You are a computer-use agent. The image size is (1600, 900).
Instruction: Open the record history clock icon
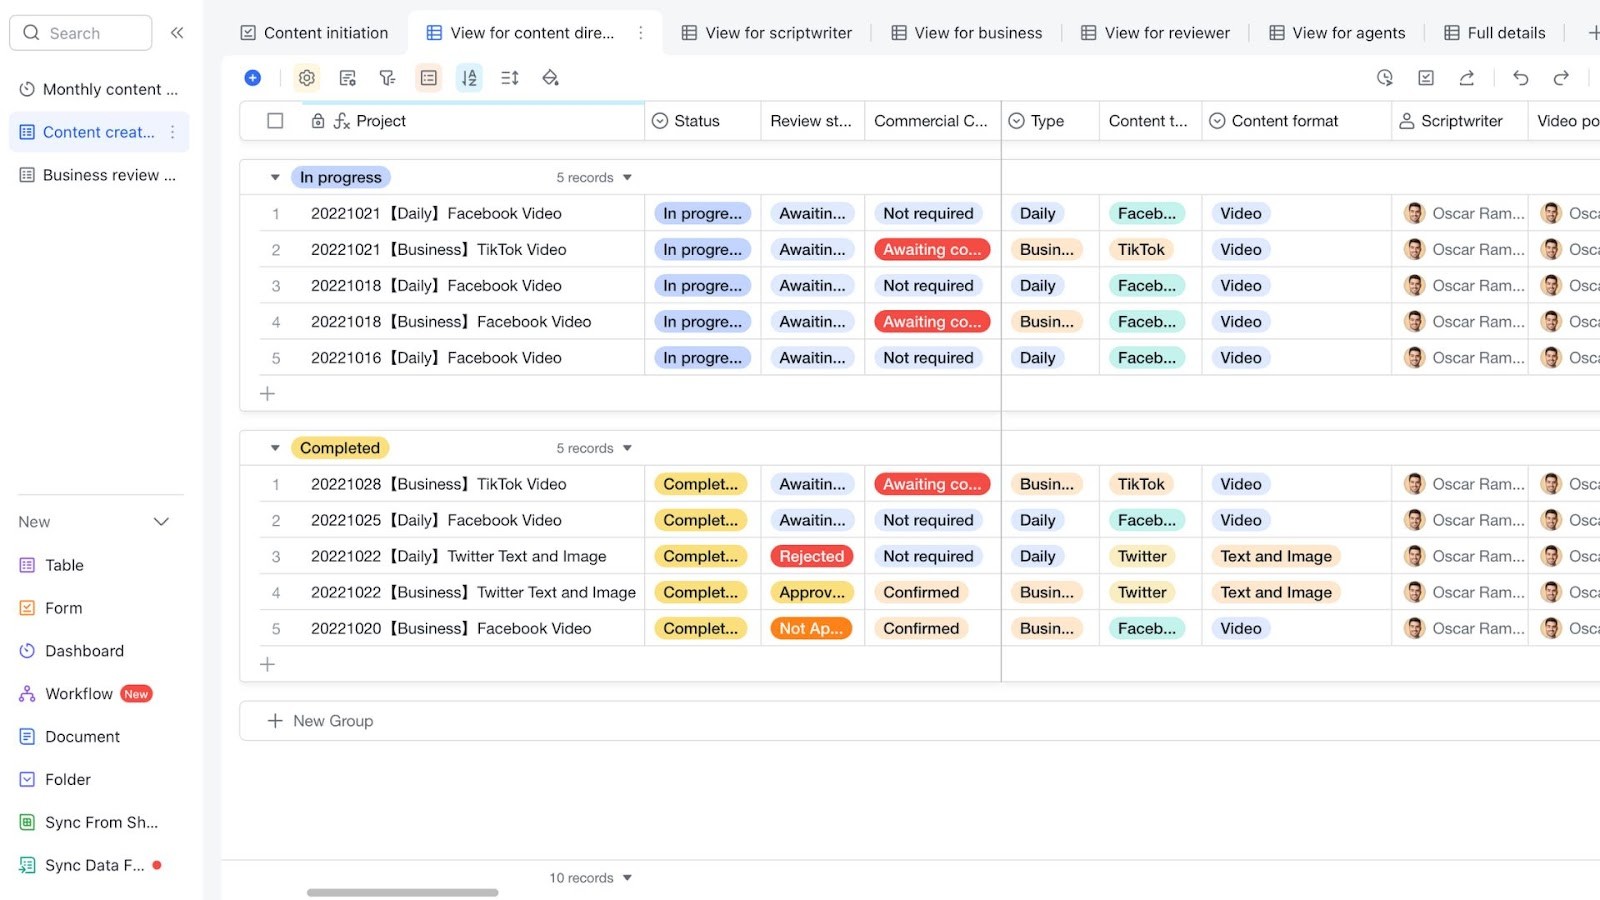pos(1385,77)
